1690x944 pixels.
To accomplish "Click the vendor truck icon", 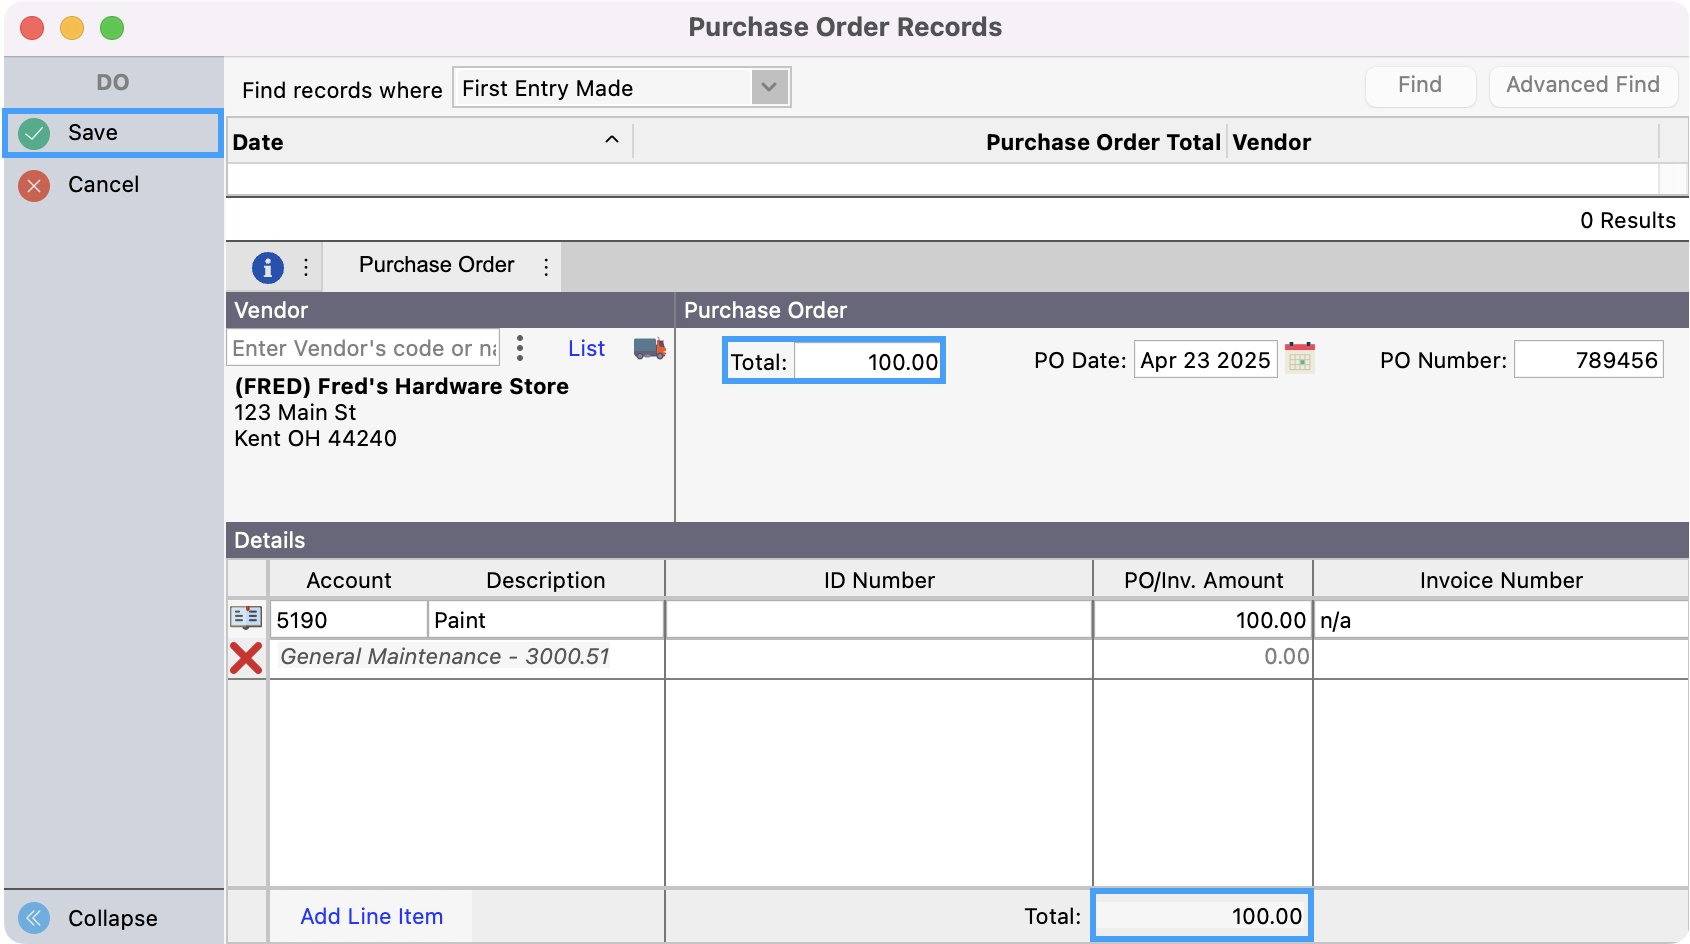I will (649, 348).
